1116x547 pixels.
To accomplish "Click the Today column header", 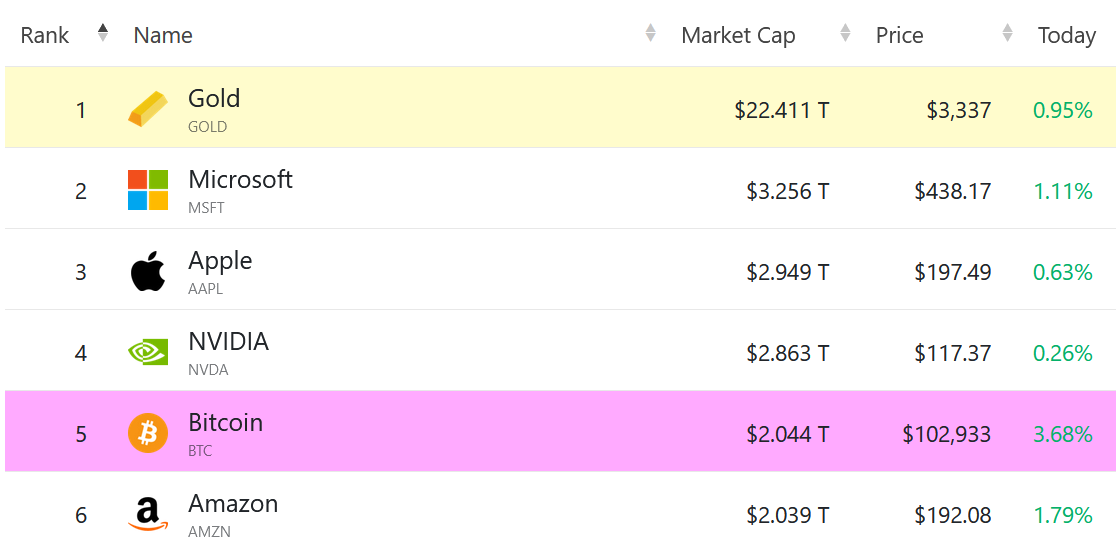I will (1067, 35).
